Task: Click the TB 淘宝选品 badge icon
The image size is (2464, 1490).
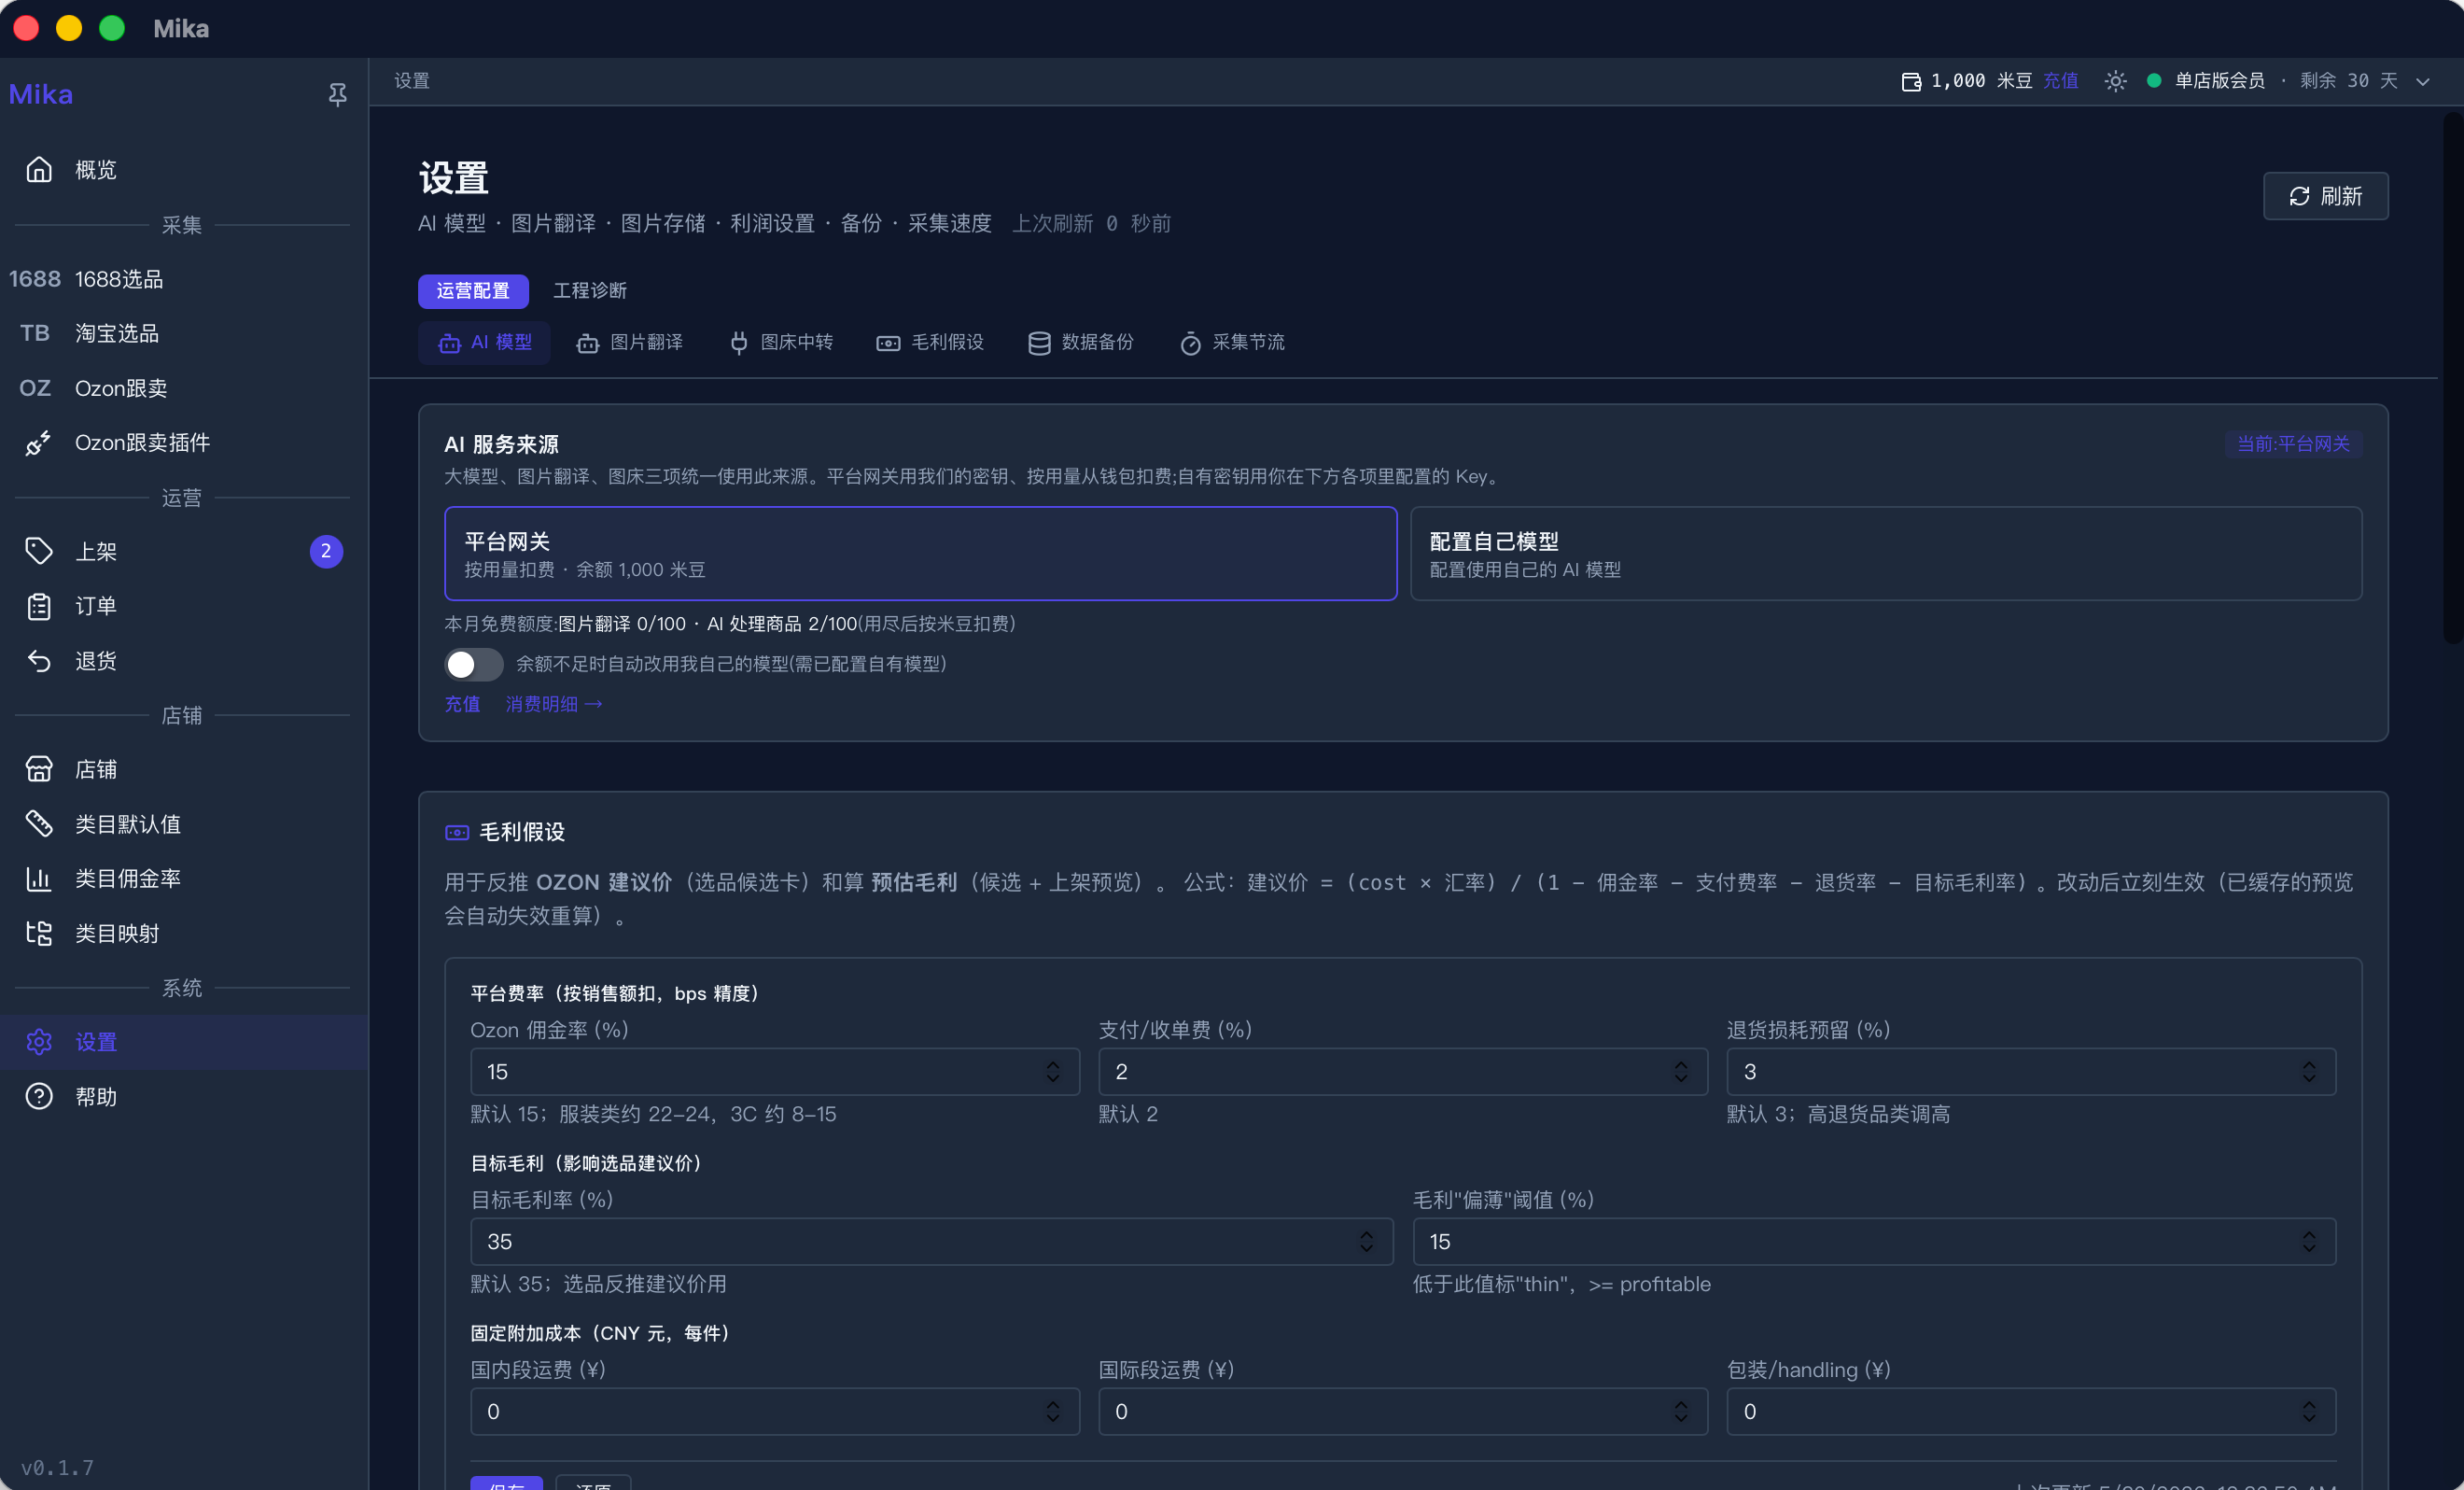Action: 35,333
